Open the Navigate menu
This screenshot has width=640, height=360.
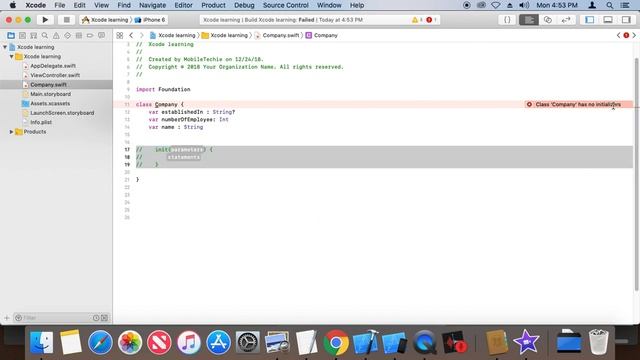click(153, 5)
